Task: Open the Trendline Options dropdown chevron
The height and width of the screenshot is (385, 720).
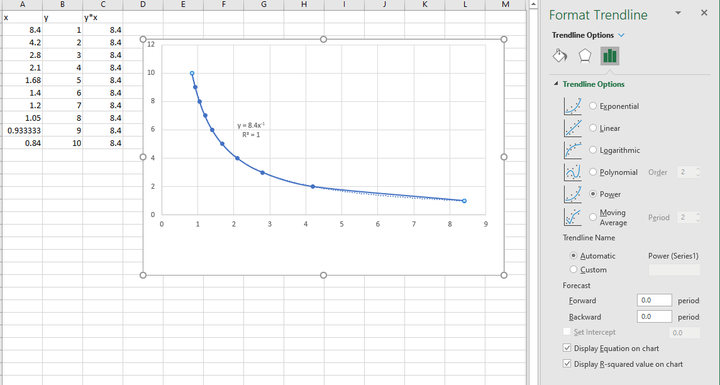Action: pyautogui.click(x=621, y=35)
